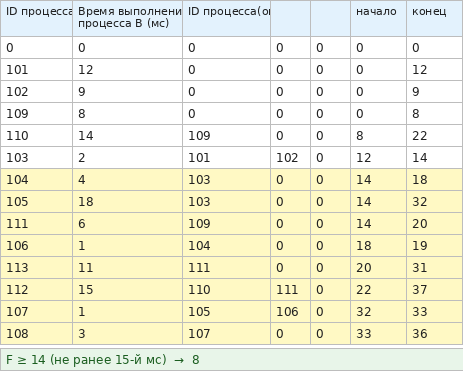Select process ID cell 110 in first column
463x377 pixels.
pos(36,136)
